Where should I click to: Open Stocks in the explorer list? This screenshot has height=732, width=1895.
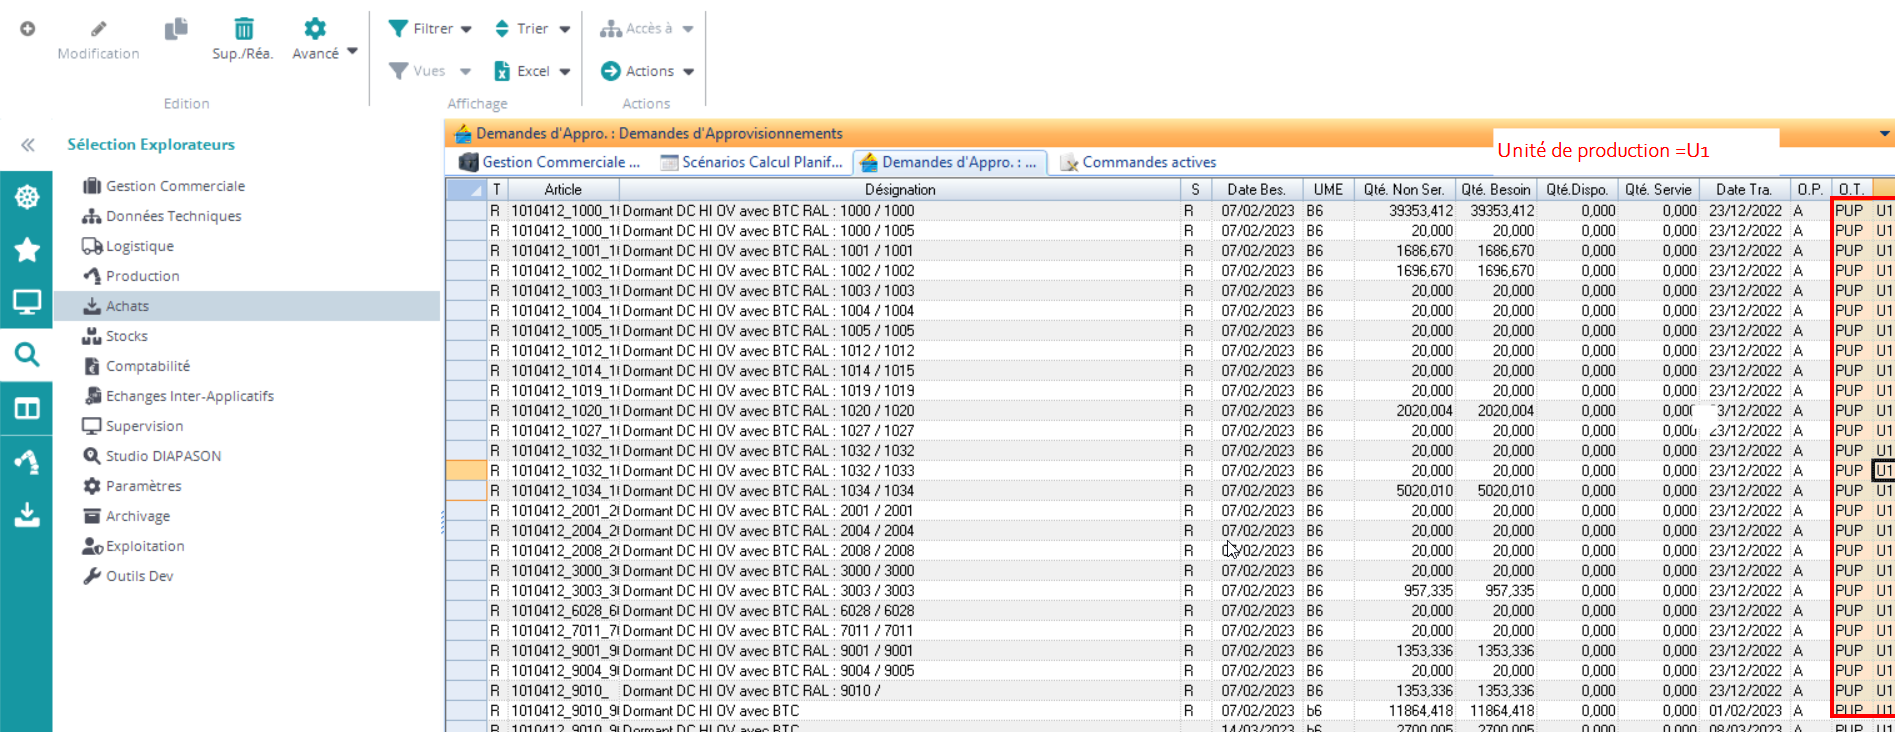coord(127,336)
